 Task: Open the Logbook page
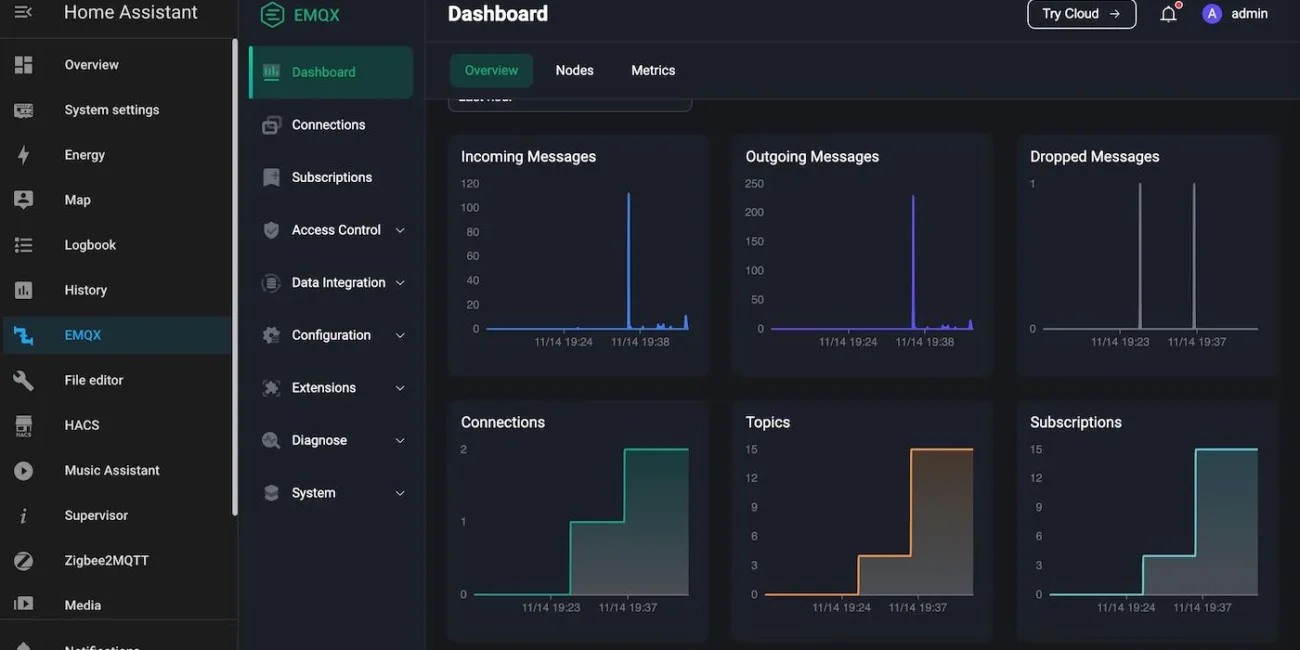(90, 245)
